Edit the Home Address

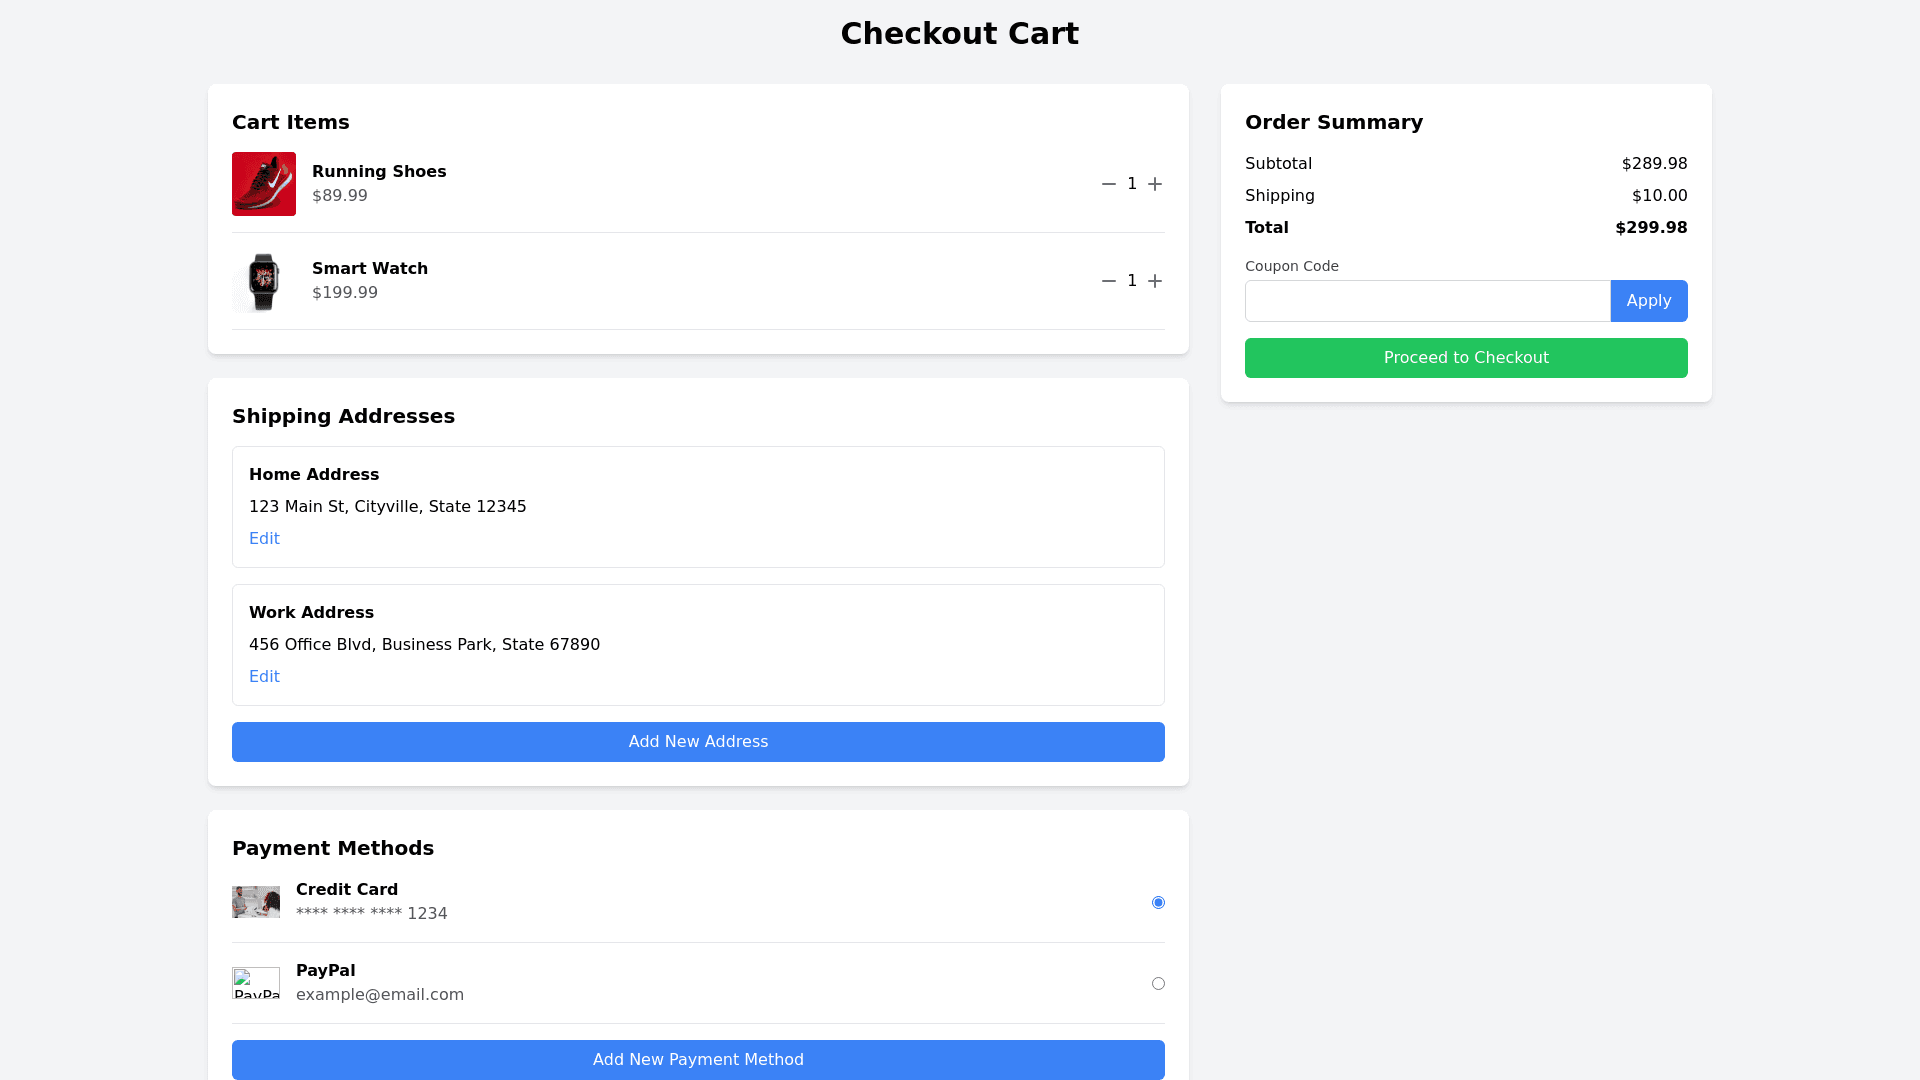point(264,538)
